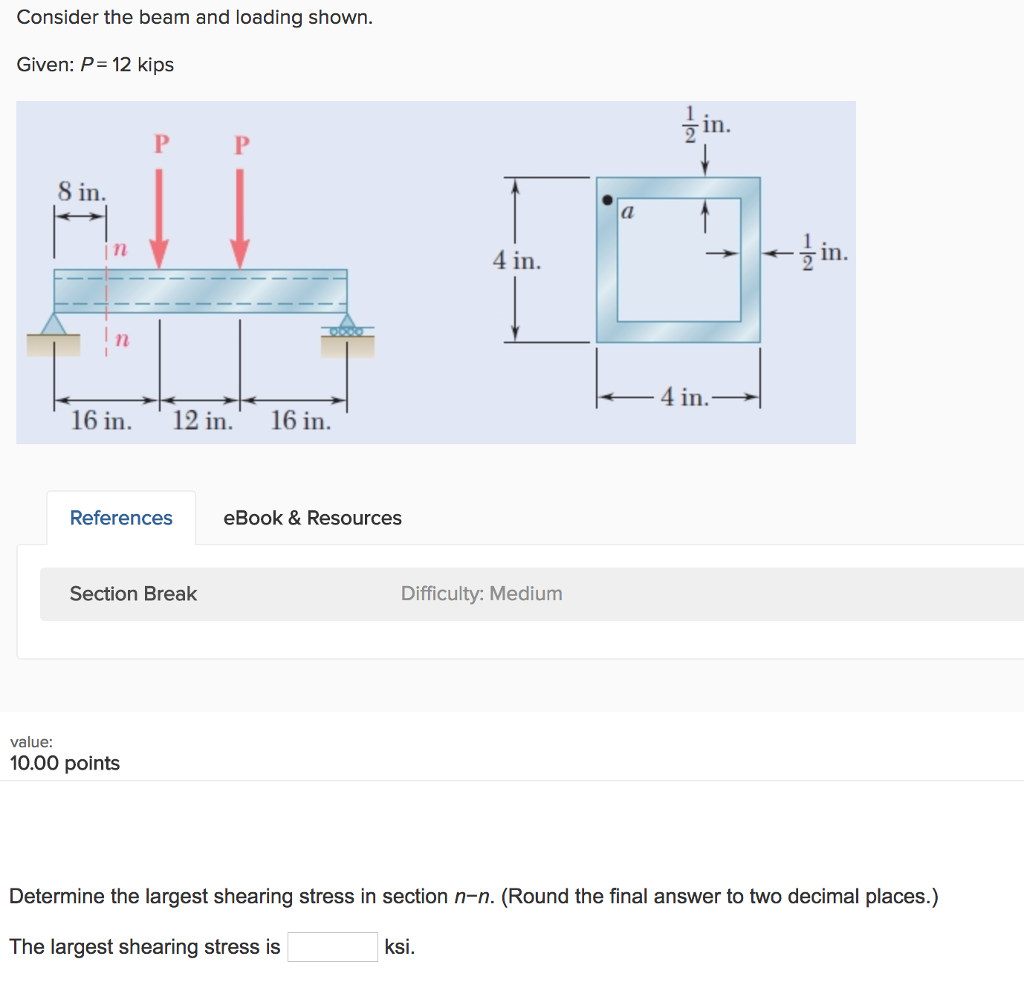Image resolution: width=1024 pixels, height=988 pixels.
Task: Click the shaded beam in the figure
Action: tap(200, 293)
